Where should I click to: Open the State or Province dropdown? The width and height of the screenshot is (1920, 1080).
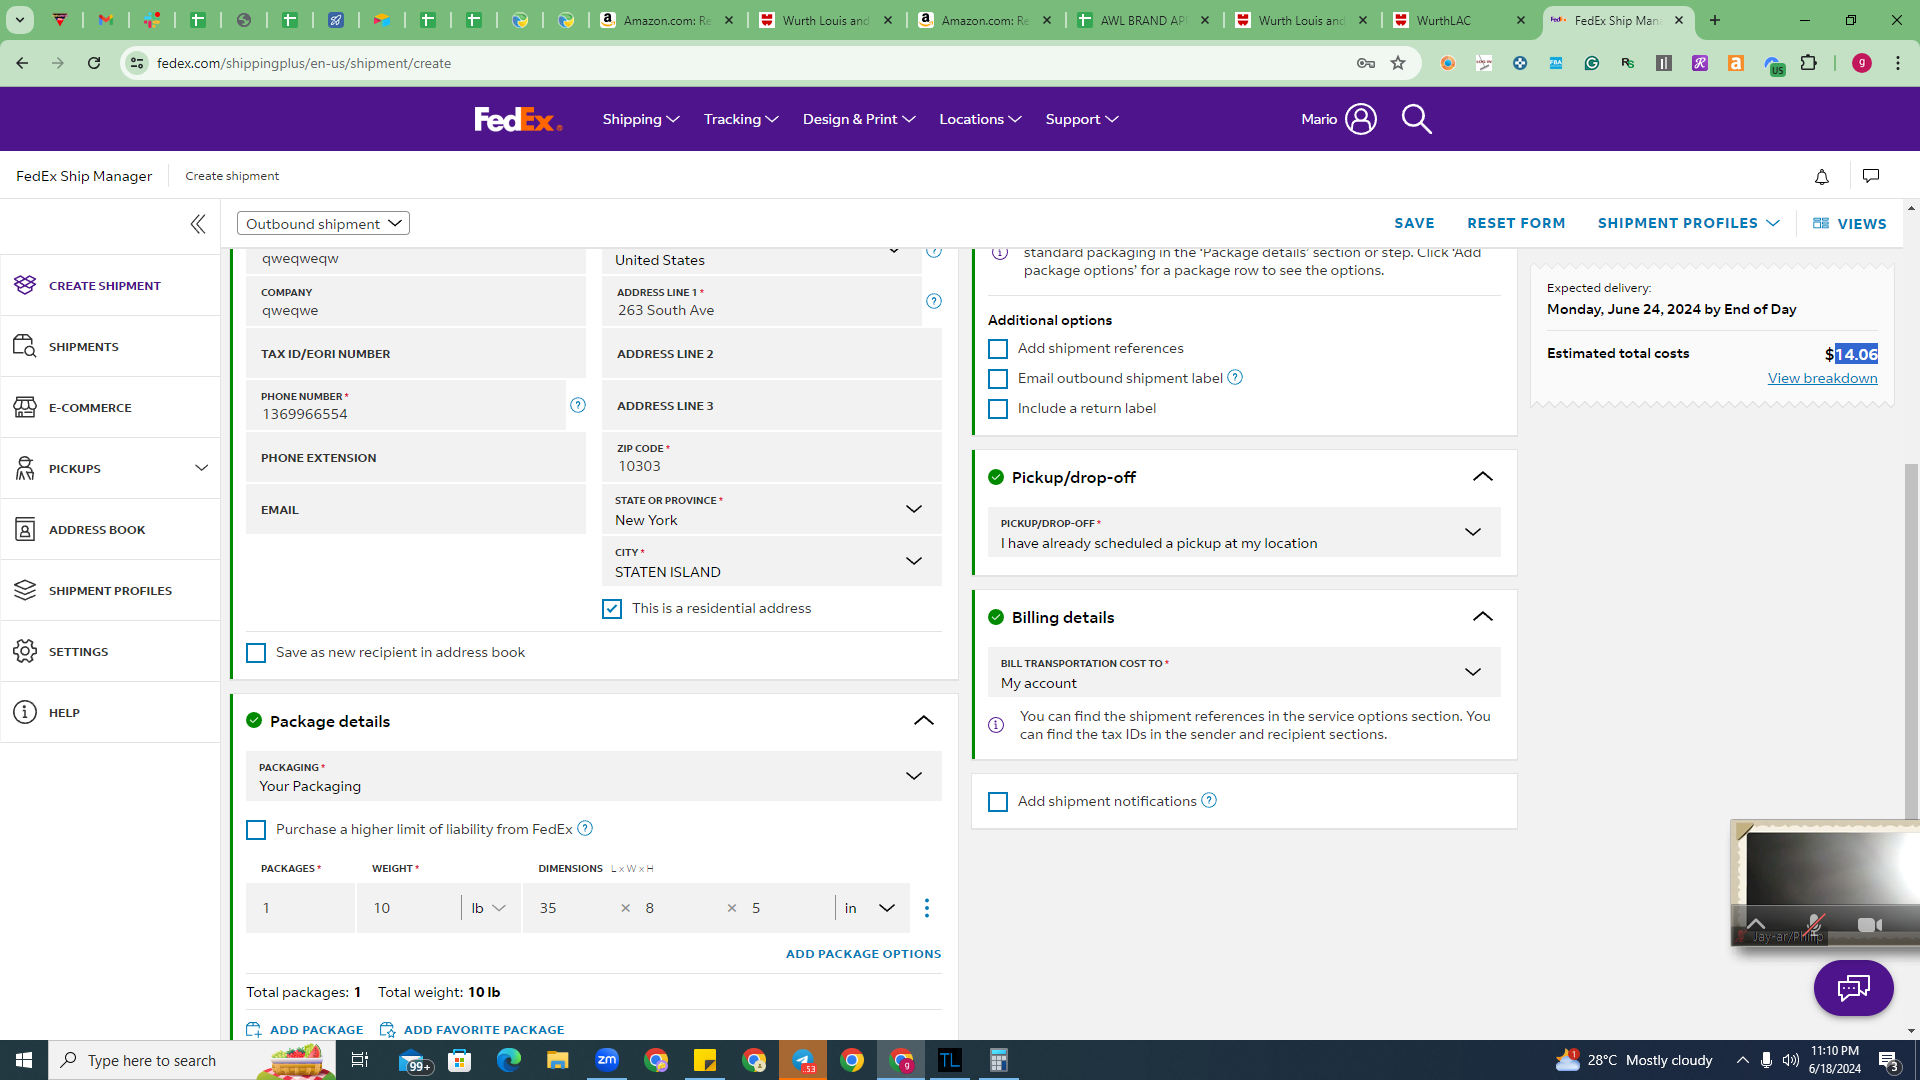pyautogui.click(x=772, y=510)
